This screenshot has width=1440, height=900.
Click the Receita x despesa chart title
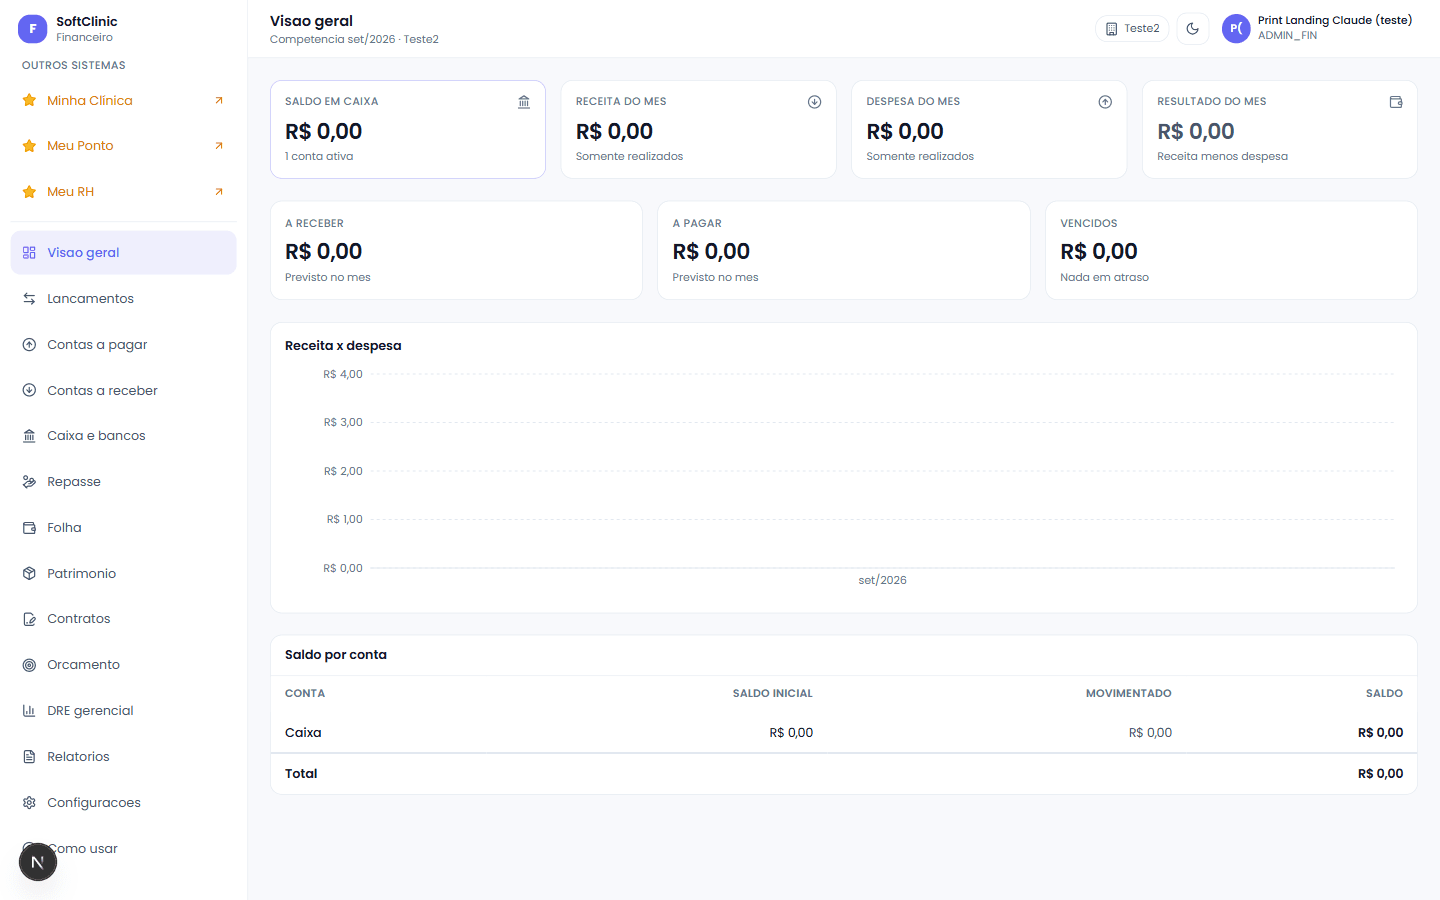[343, 346]
